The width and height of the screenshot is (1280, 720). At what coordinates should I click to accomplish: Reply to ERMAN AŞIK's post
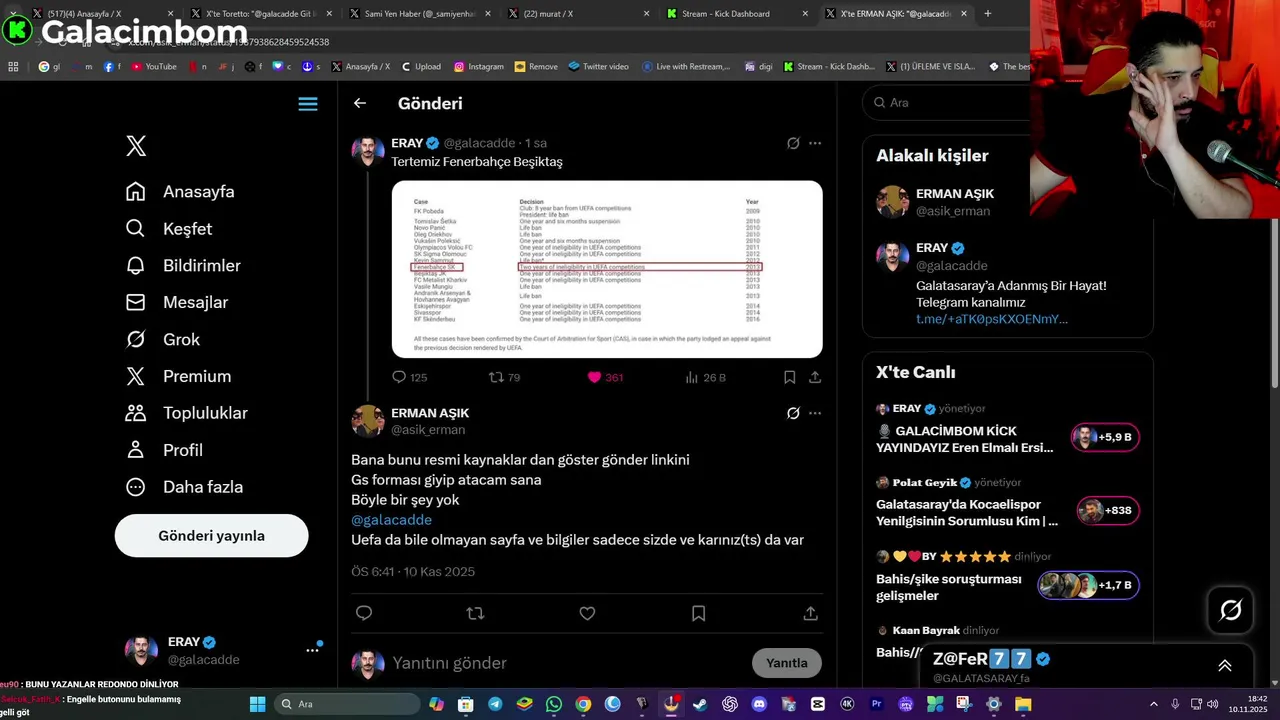pyautogui.click(x=364, y=613)
